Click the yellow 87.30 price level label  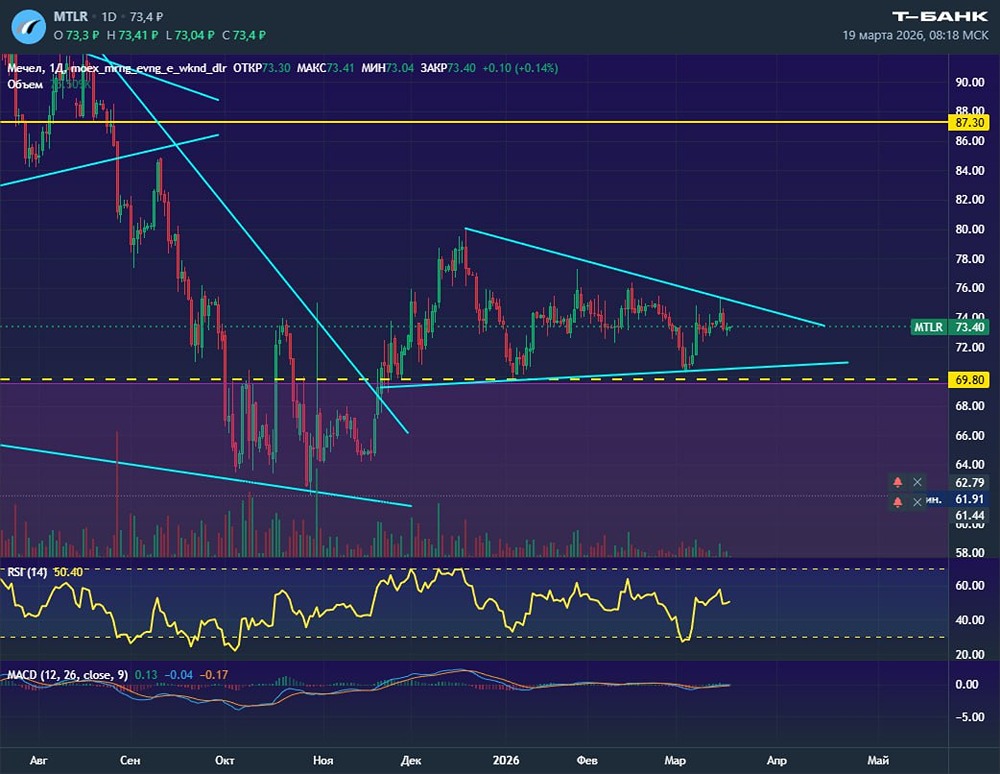pyautogui.click(x=969, y=122)
